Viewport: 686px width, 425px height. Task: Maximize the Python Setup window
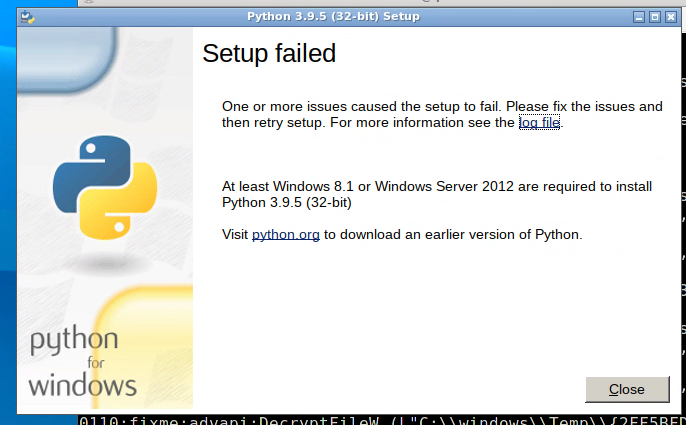[654, 17]
